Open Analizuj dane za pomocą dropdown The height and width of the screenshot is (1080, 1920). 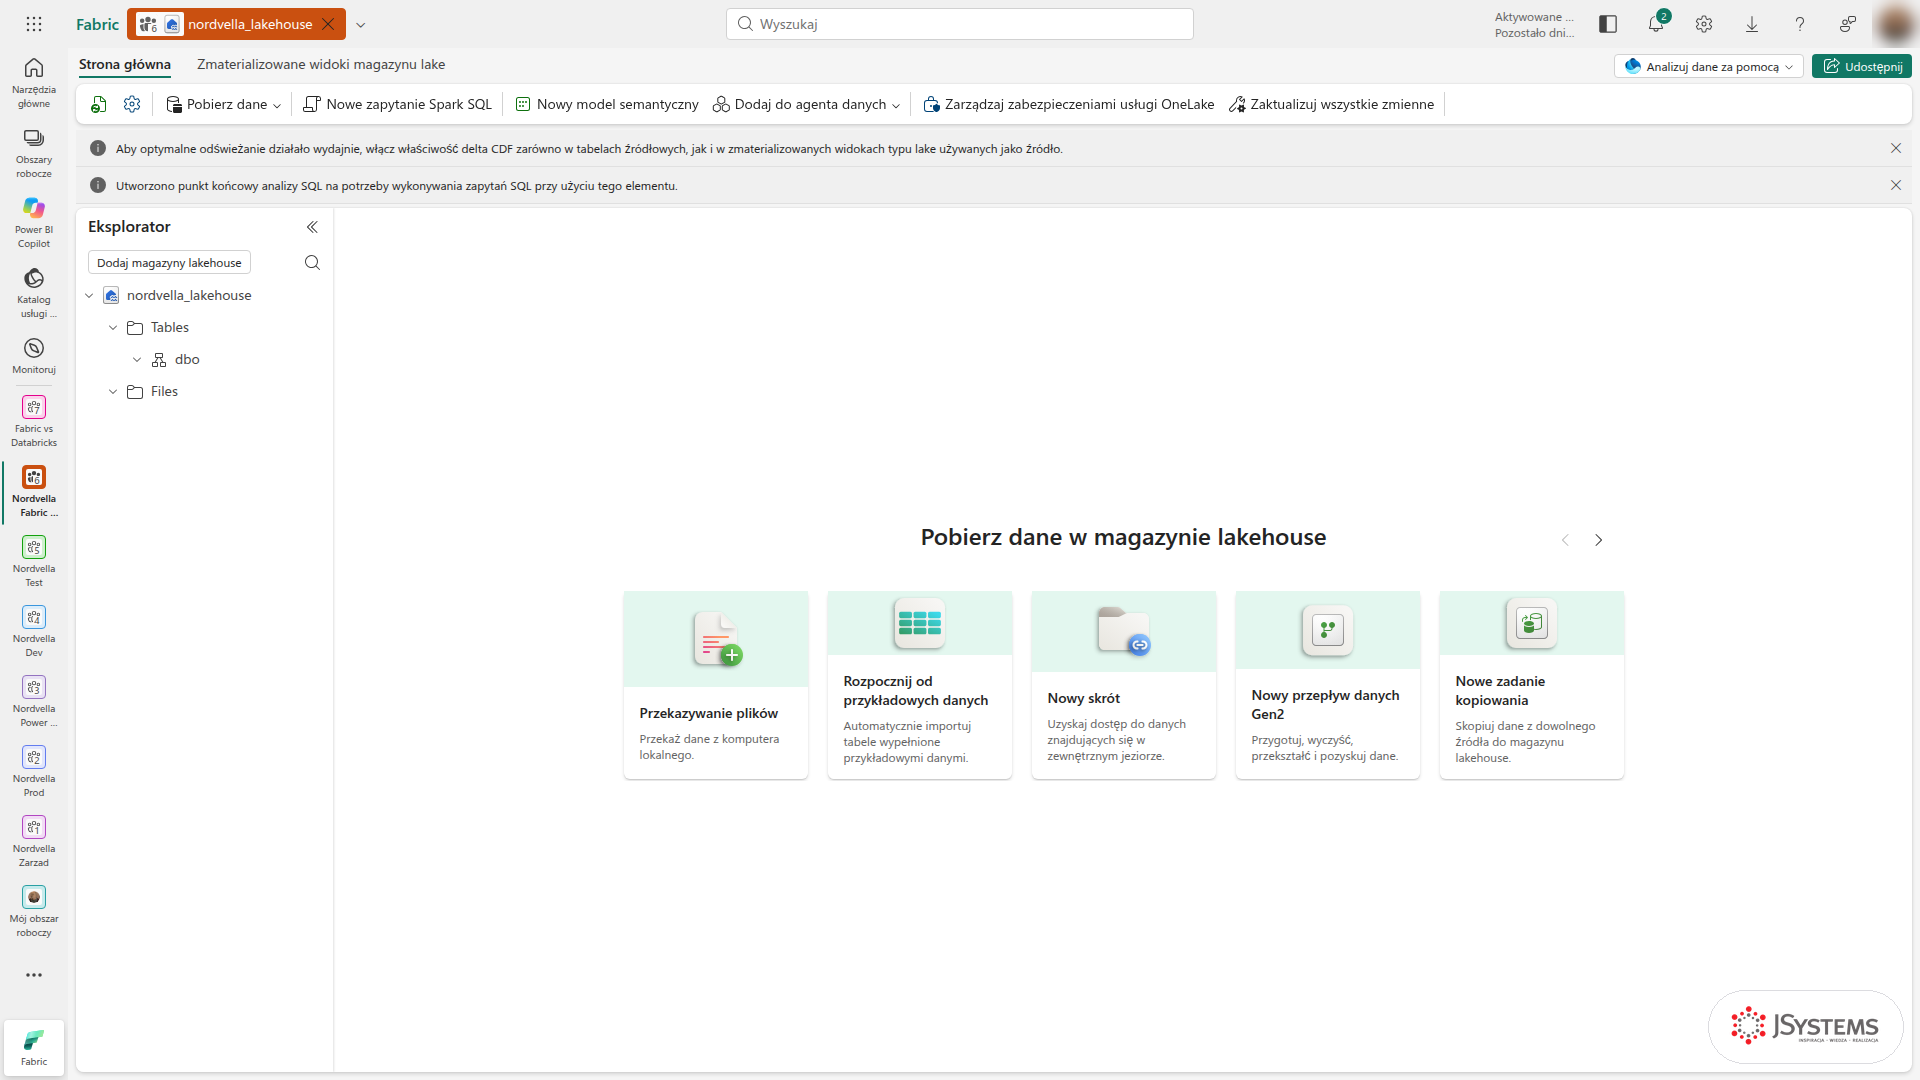1709,67
